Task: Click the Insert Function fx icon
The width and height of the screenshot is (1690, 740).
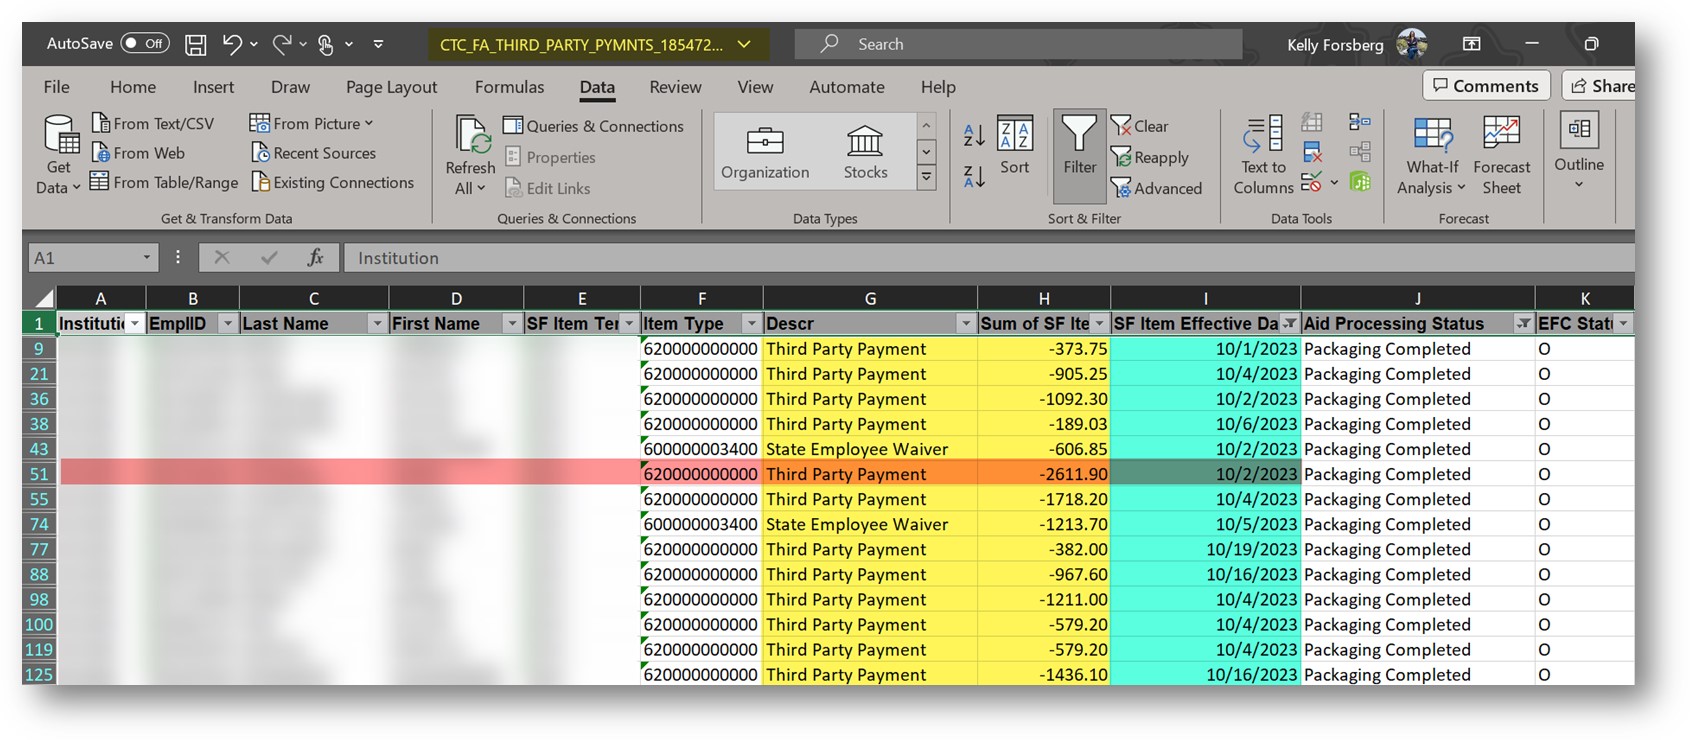Action: click(315, 258)
